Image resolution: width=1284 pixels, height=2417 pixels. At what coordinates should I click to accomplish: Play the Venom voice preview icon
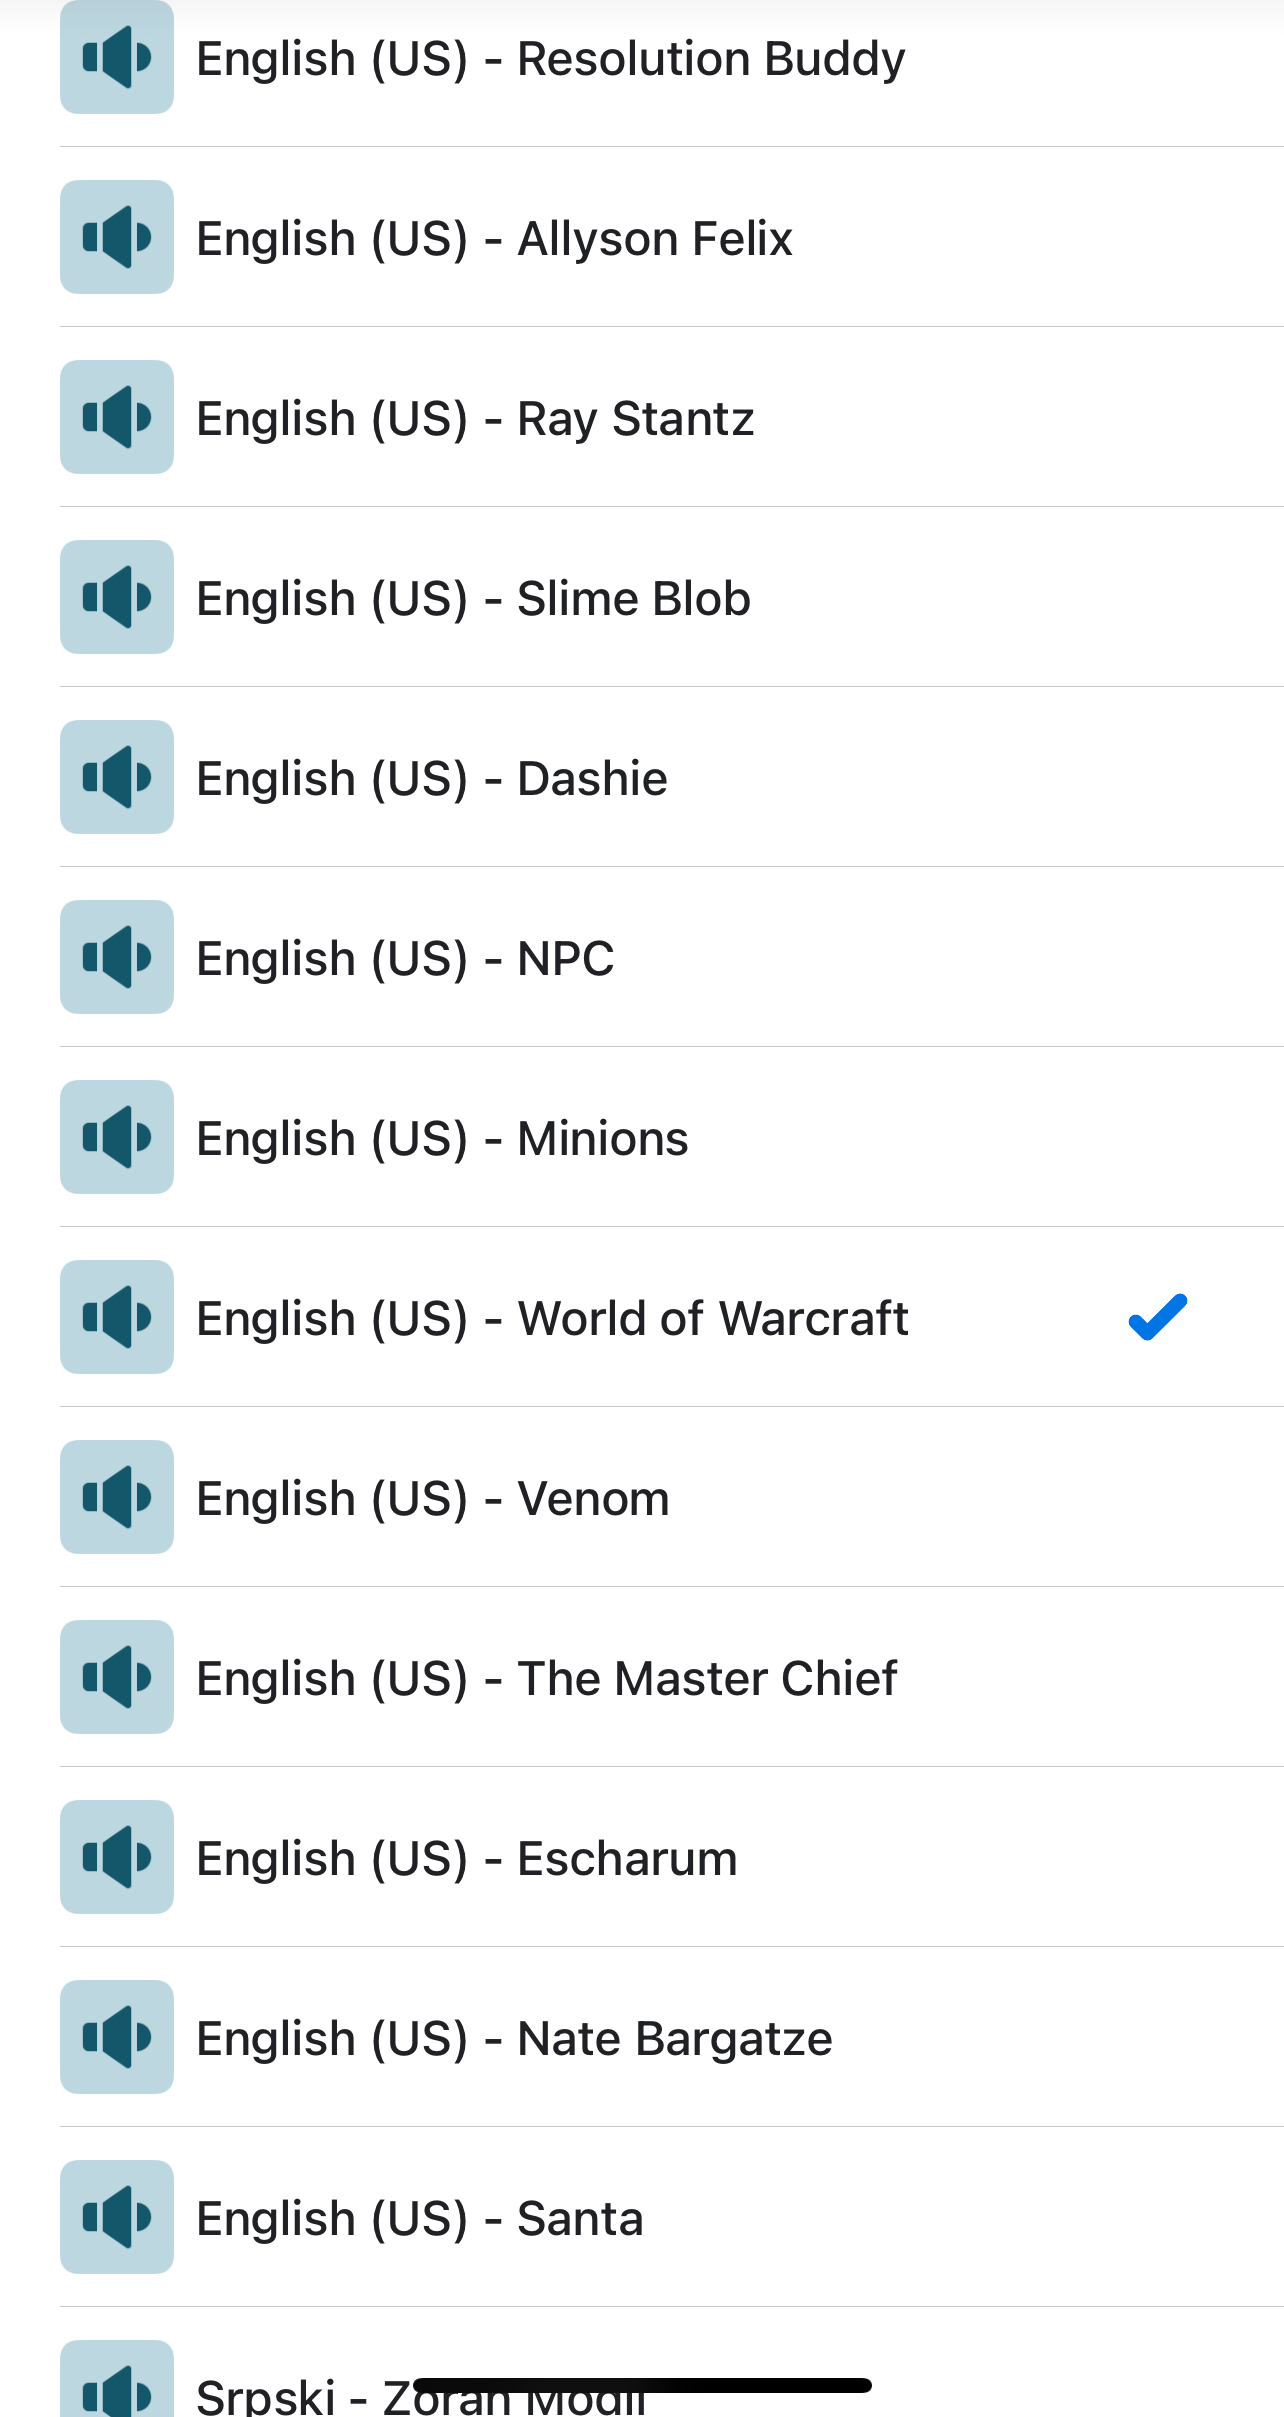pyautogui.click(x=116, y=1497)
